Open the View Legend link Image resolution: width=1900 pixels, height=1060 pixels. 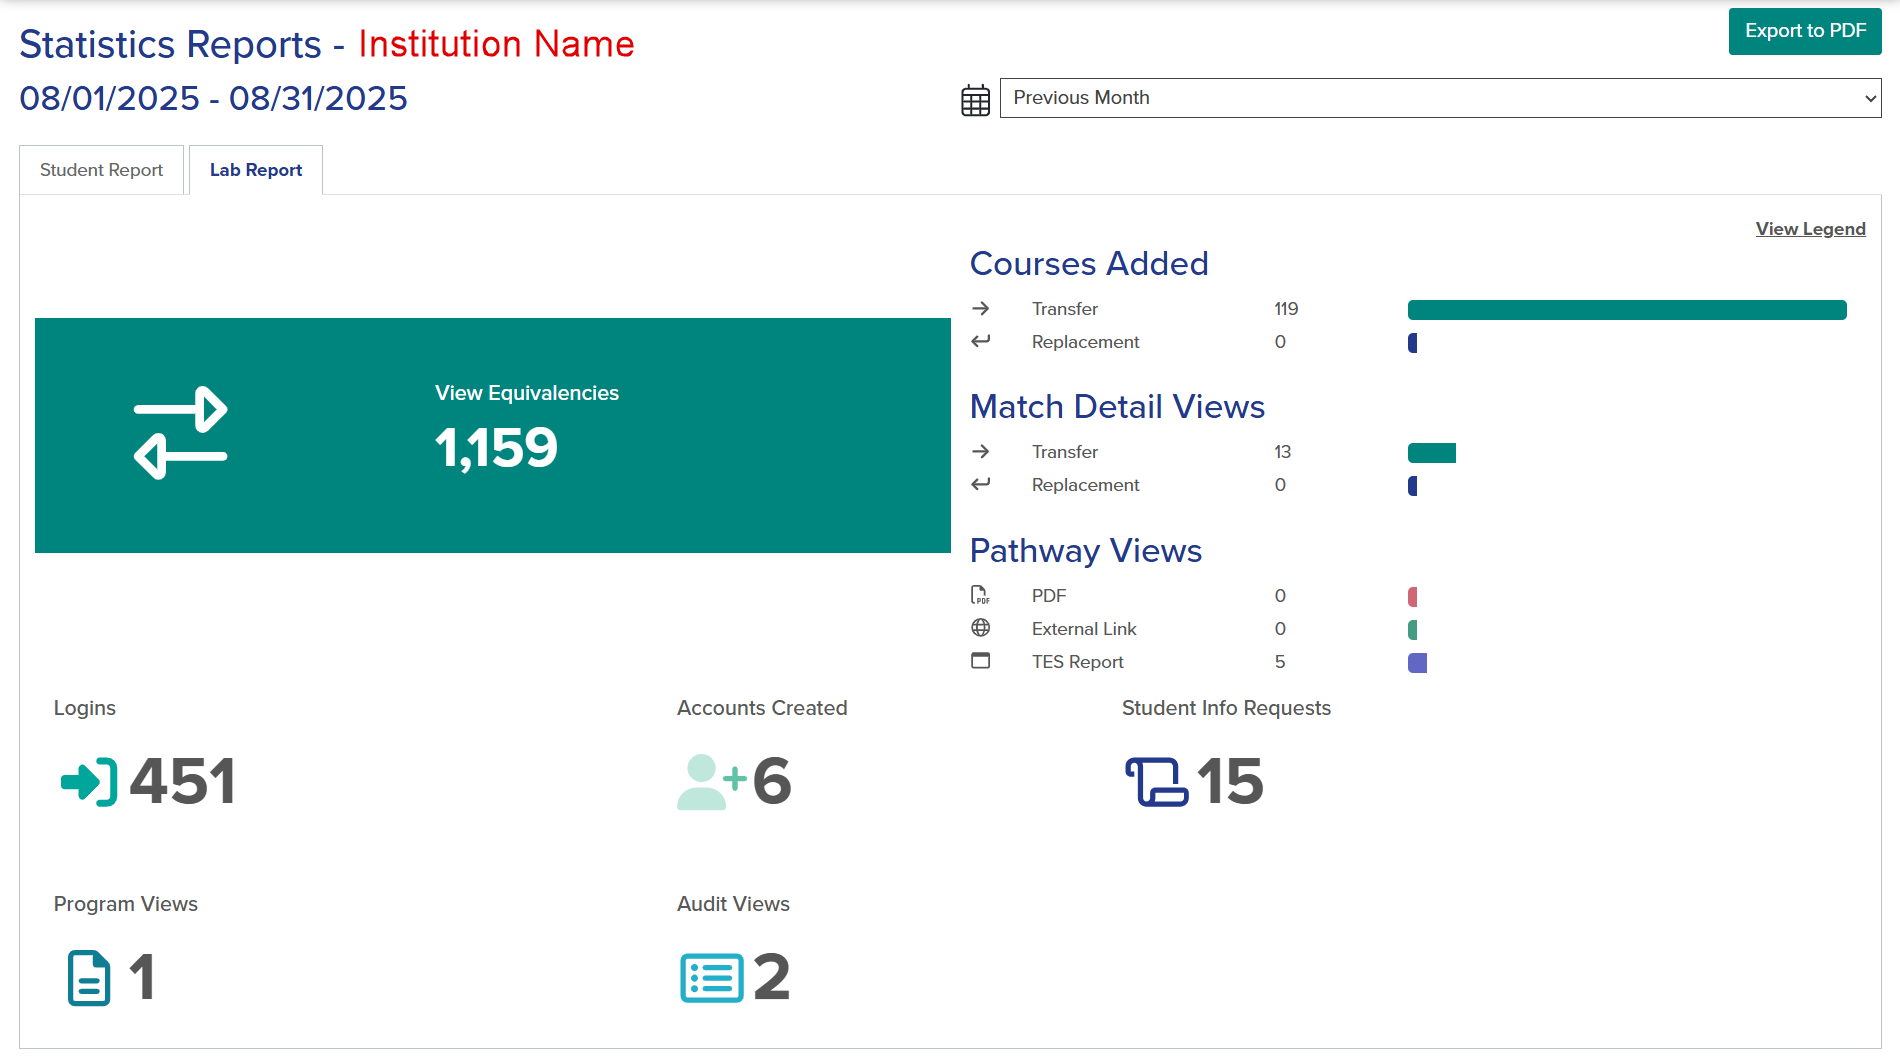(x=1810, y=228)
